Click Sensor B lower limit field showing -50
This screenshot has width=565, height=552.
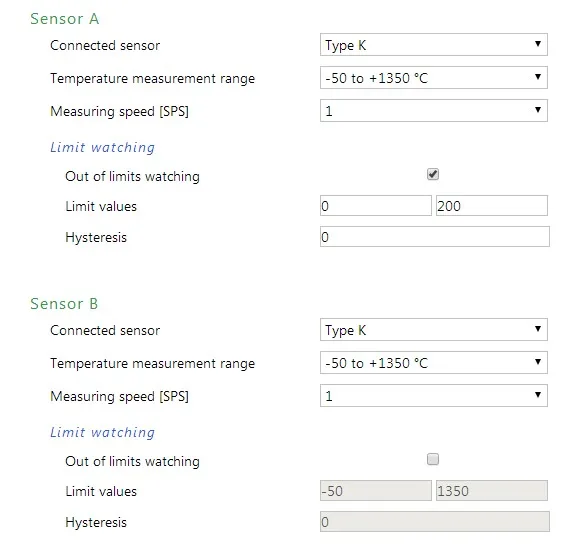(x=375, y=491)
